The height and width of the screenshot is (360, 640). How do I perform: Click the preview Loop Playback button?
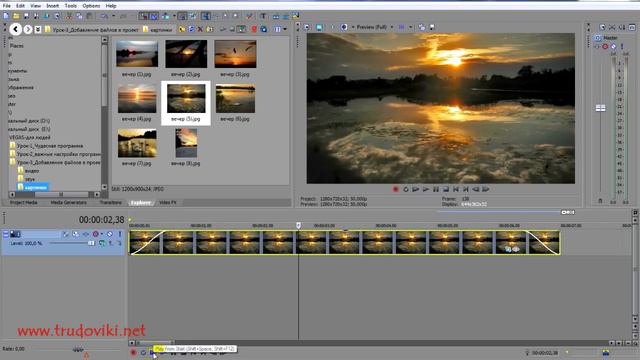pyautogui.click(x=405, y=189)
